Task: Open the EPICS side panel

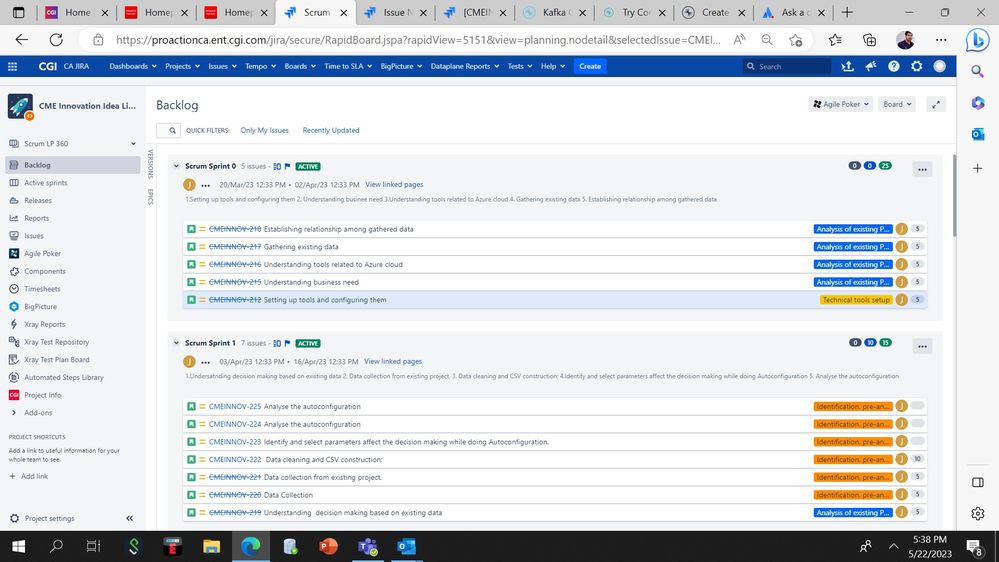Action: tap(150, 197)
